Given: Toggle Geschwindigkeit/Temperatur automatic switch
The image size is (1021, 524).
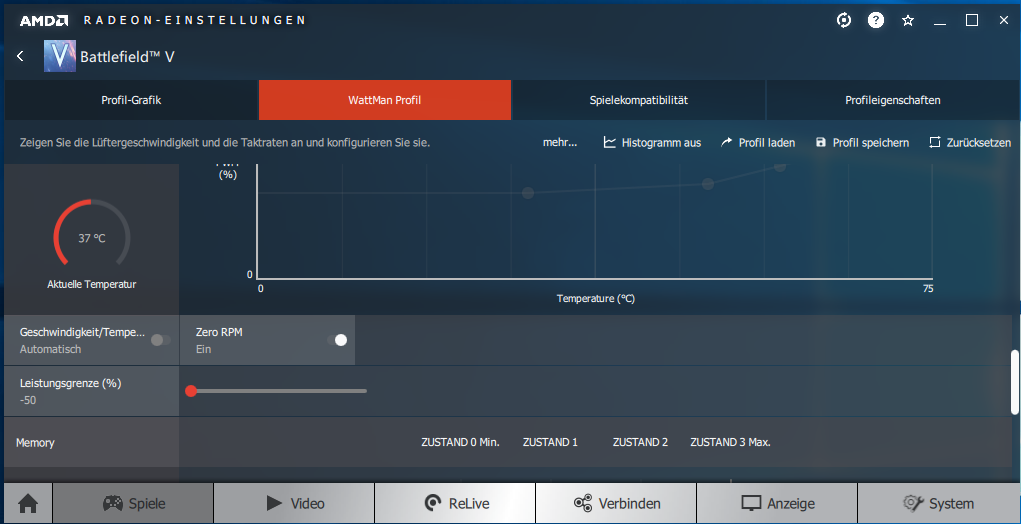Looking at the screenshot, I should pos(161,340).
